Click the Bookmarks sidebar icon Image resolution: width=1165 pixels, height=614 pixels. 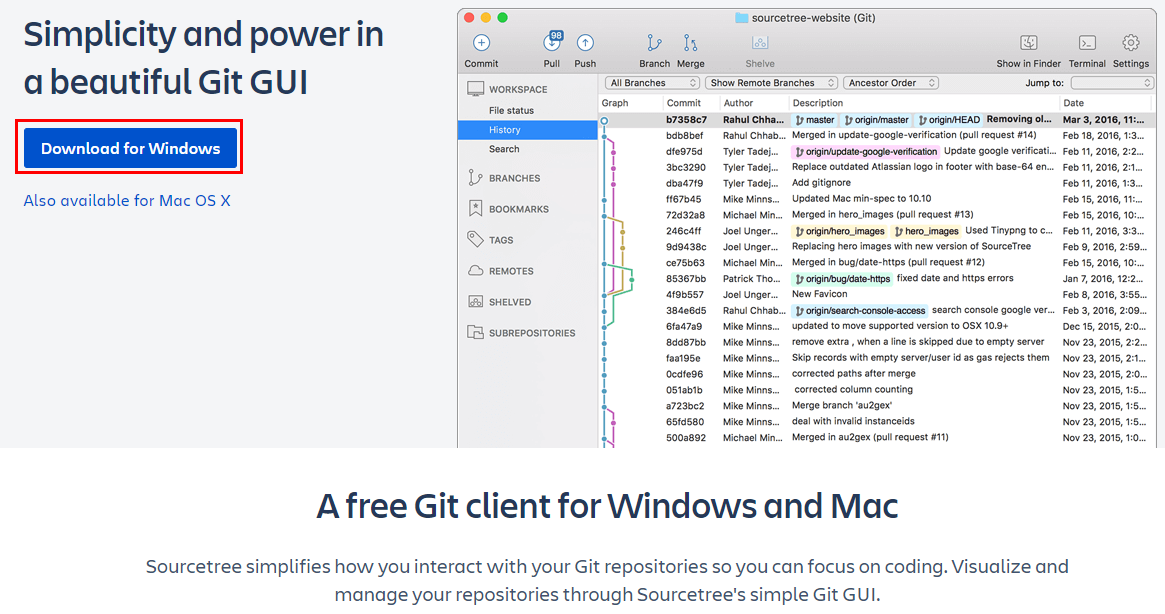476,209
